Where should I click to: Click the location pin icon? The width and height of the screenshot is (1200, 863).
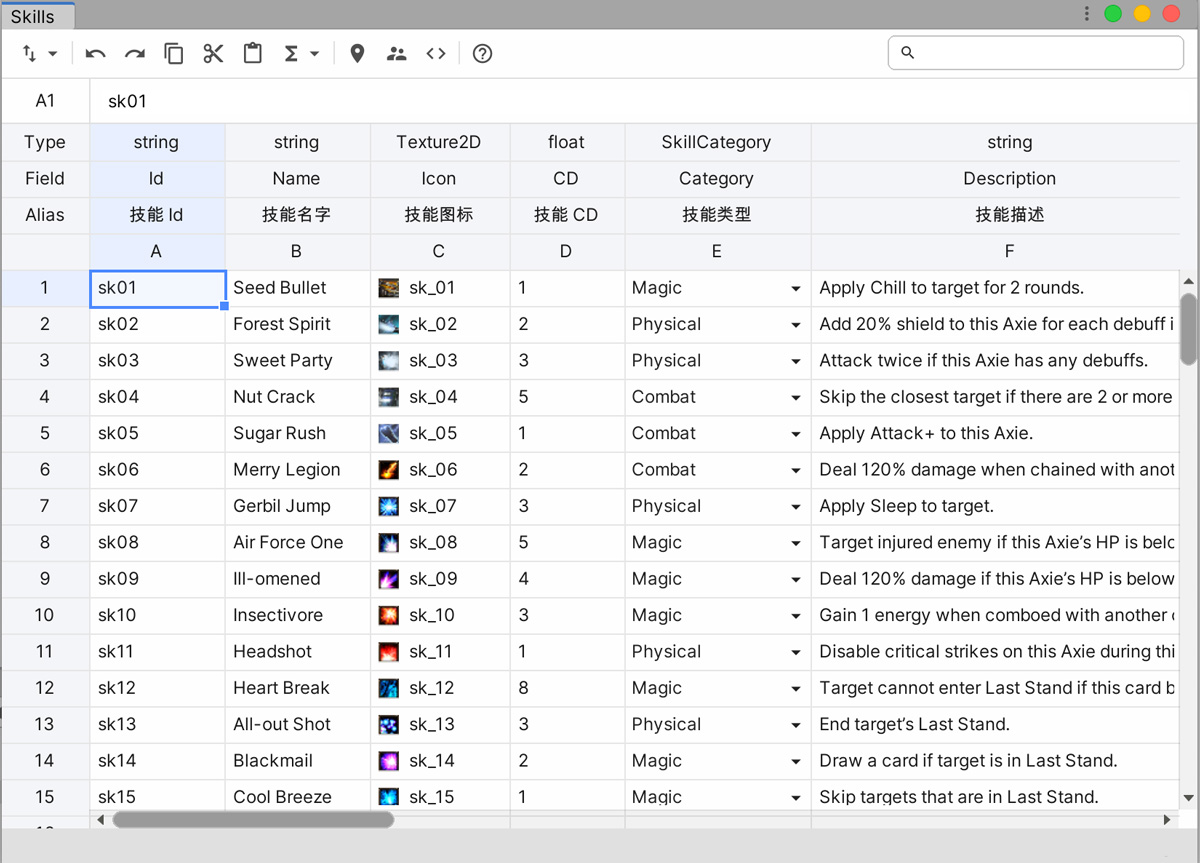(357, 53)
